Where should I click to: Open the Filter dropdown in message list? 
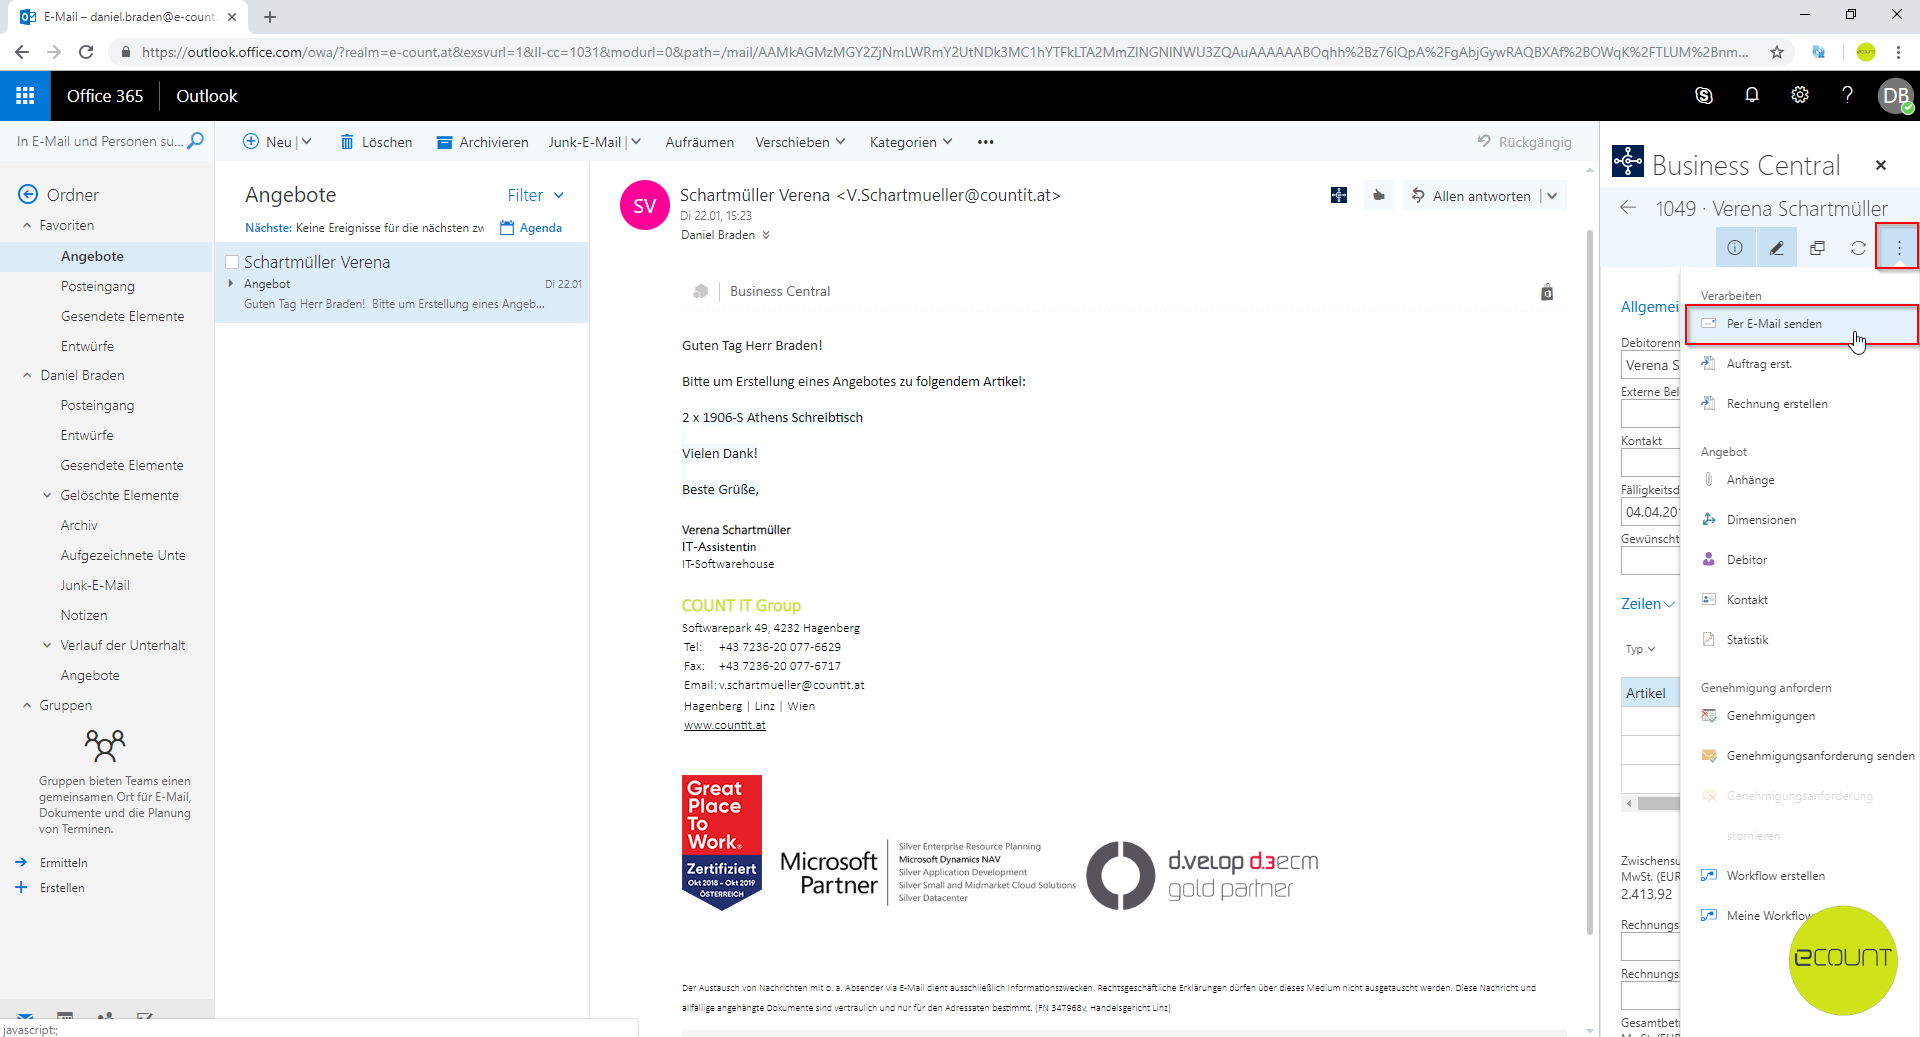(536, 195)
